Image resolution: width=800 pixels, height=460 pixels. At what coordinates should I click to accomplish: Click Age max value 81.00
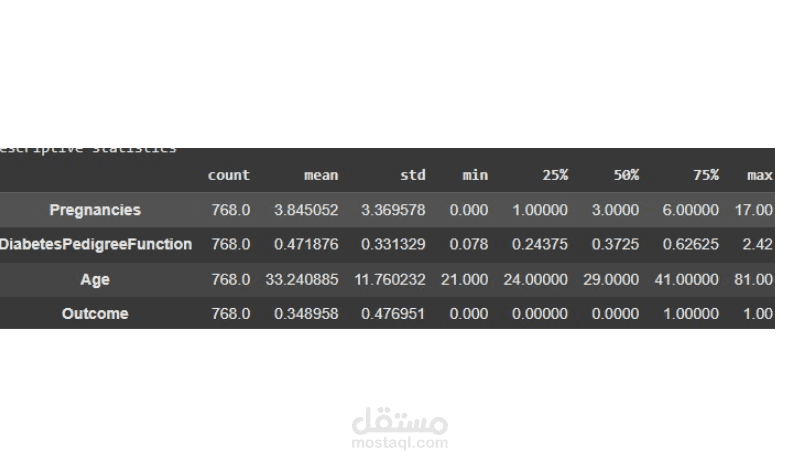click(x=754, y=279)
